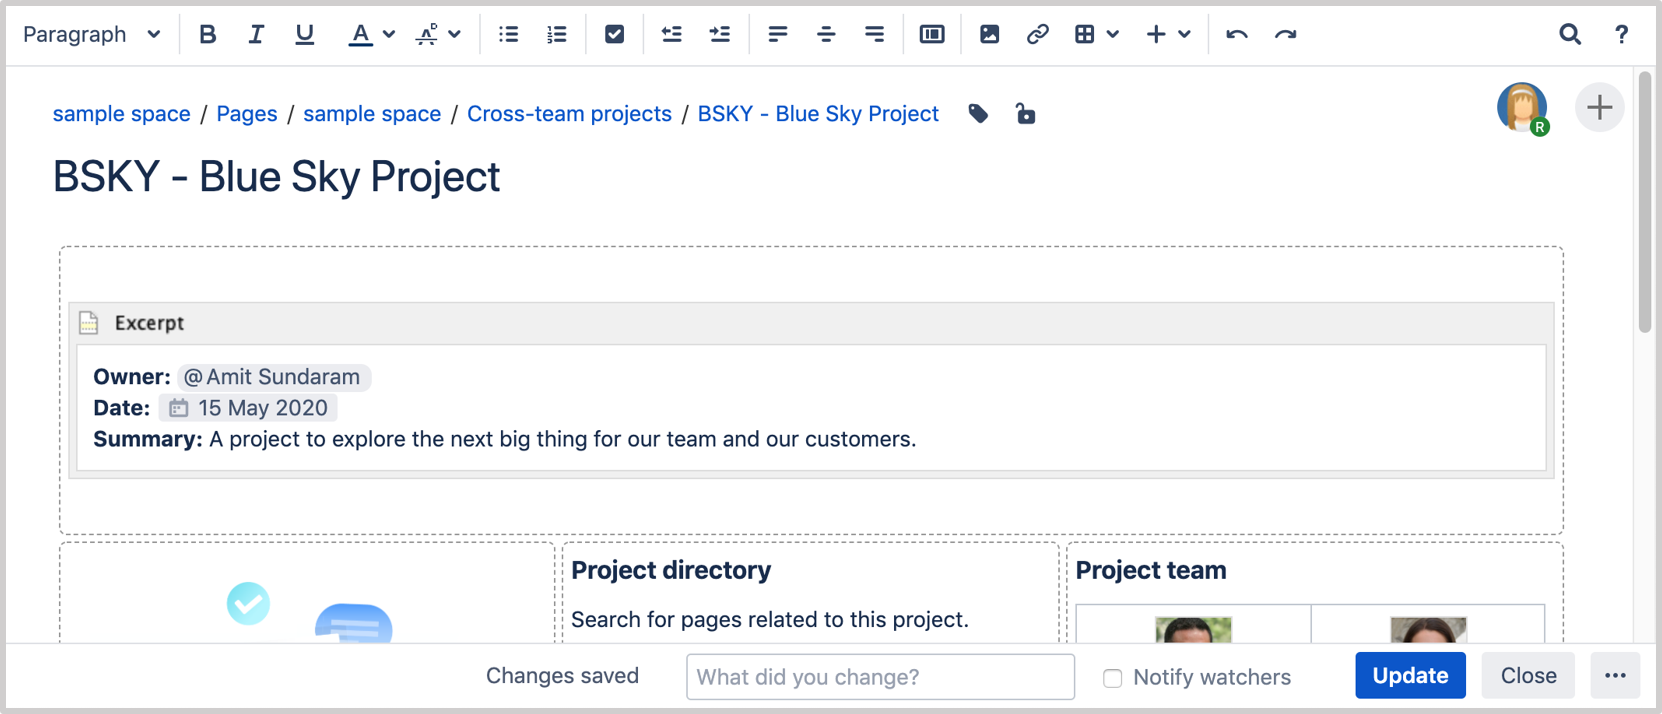The image size is (1662, 714).
Task: Open the Paragraph style dropdown
Action: (x=91, y=34)
